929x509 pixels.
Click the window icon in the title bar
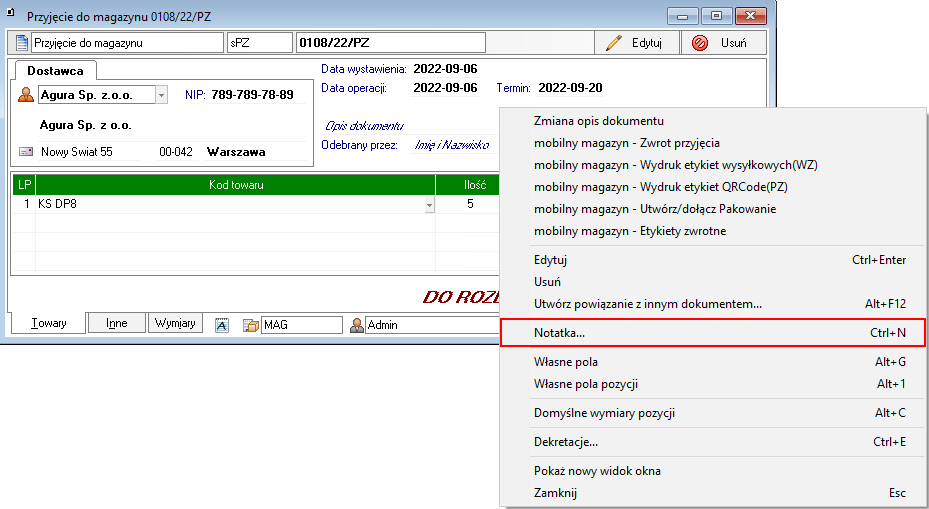click(12, 16)
